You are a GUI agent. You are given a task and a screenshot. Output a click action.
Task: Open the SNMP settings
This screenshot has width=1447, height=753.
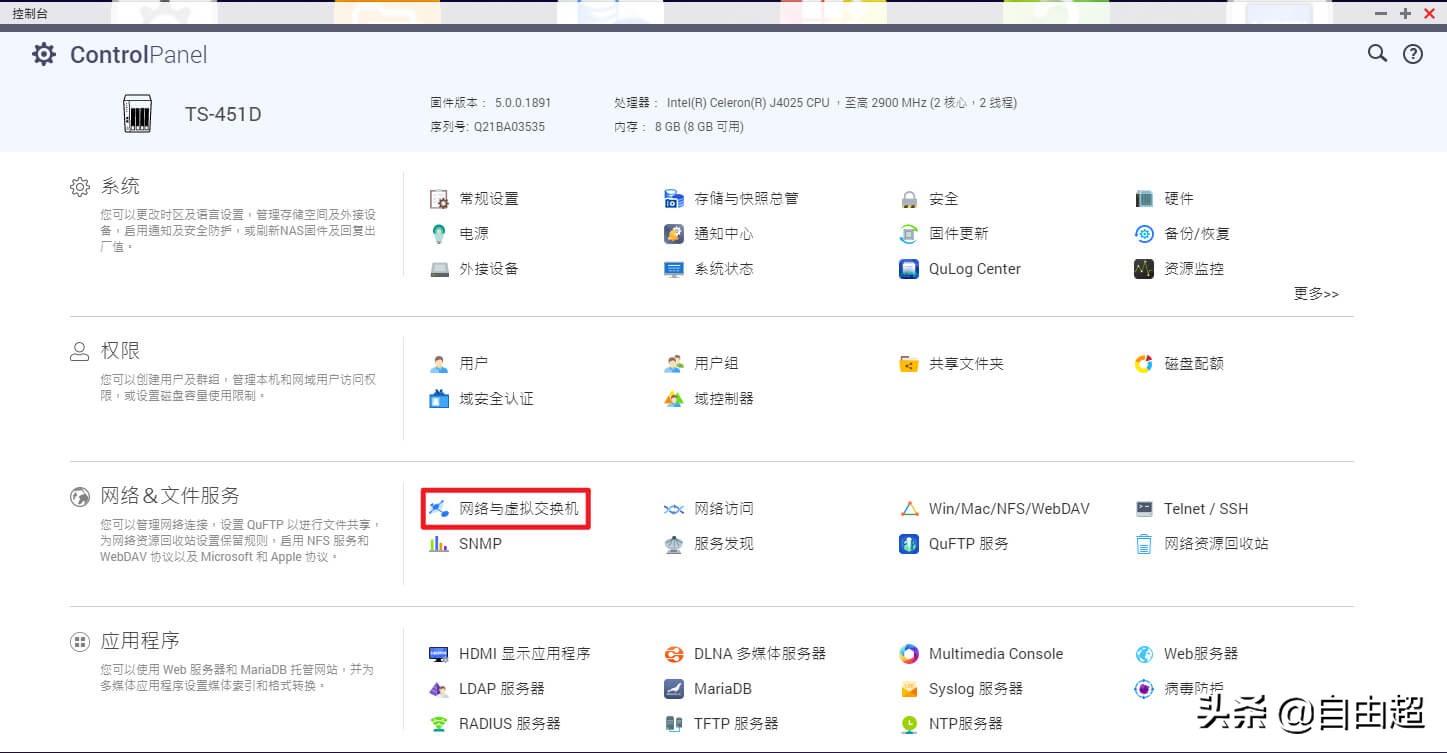(x=479, y=543)
